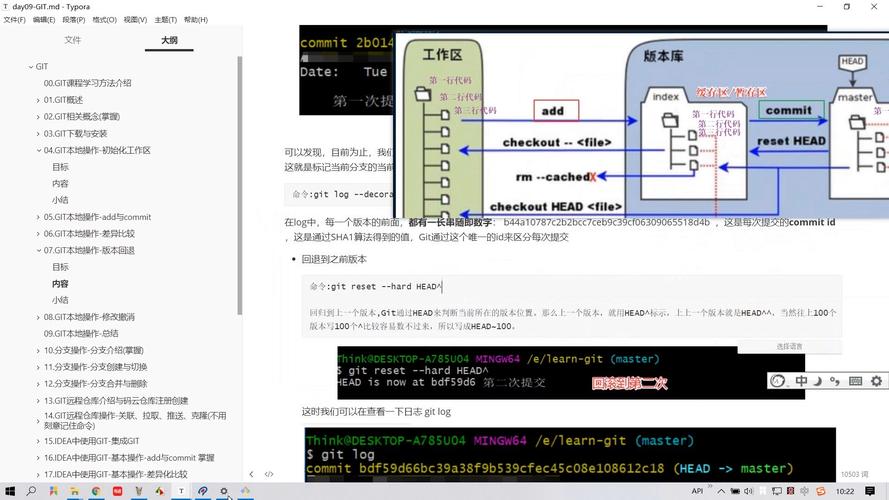Toggle the IME half-moon width icon

(818, 381)
